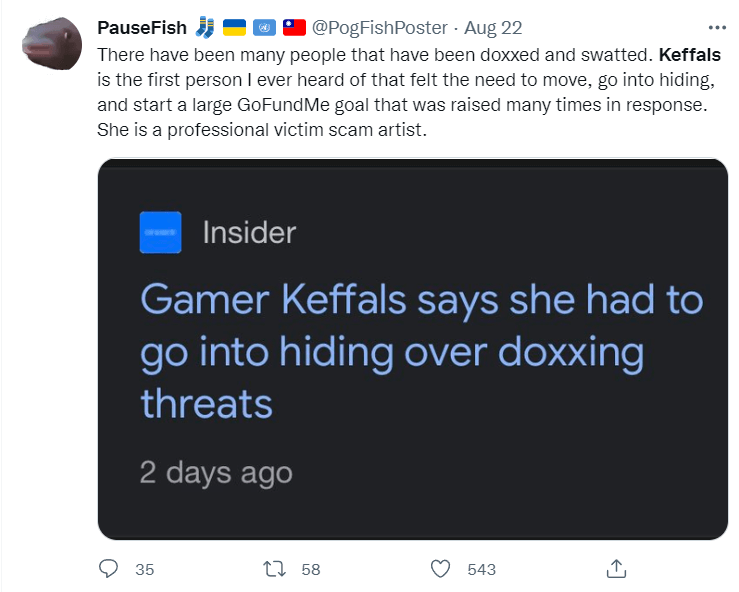This screenshot has width=739, height=592.
Task: Click the bold Keffals text in tweet
Action: click(x=690, y=55)
